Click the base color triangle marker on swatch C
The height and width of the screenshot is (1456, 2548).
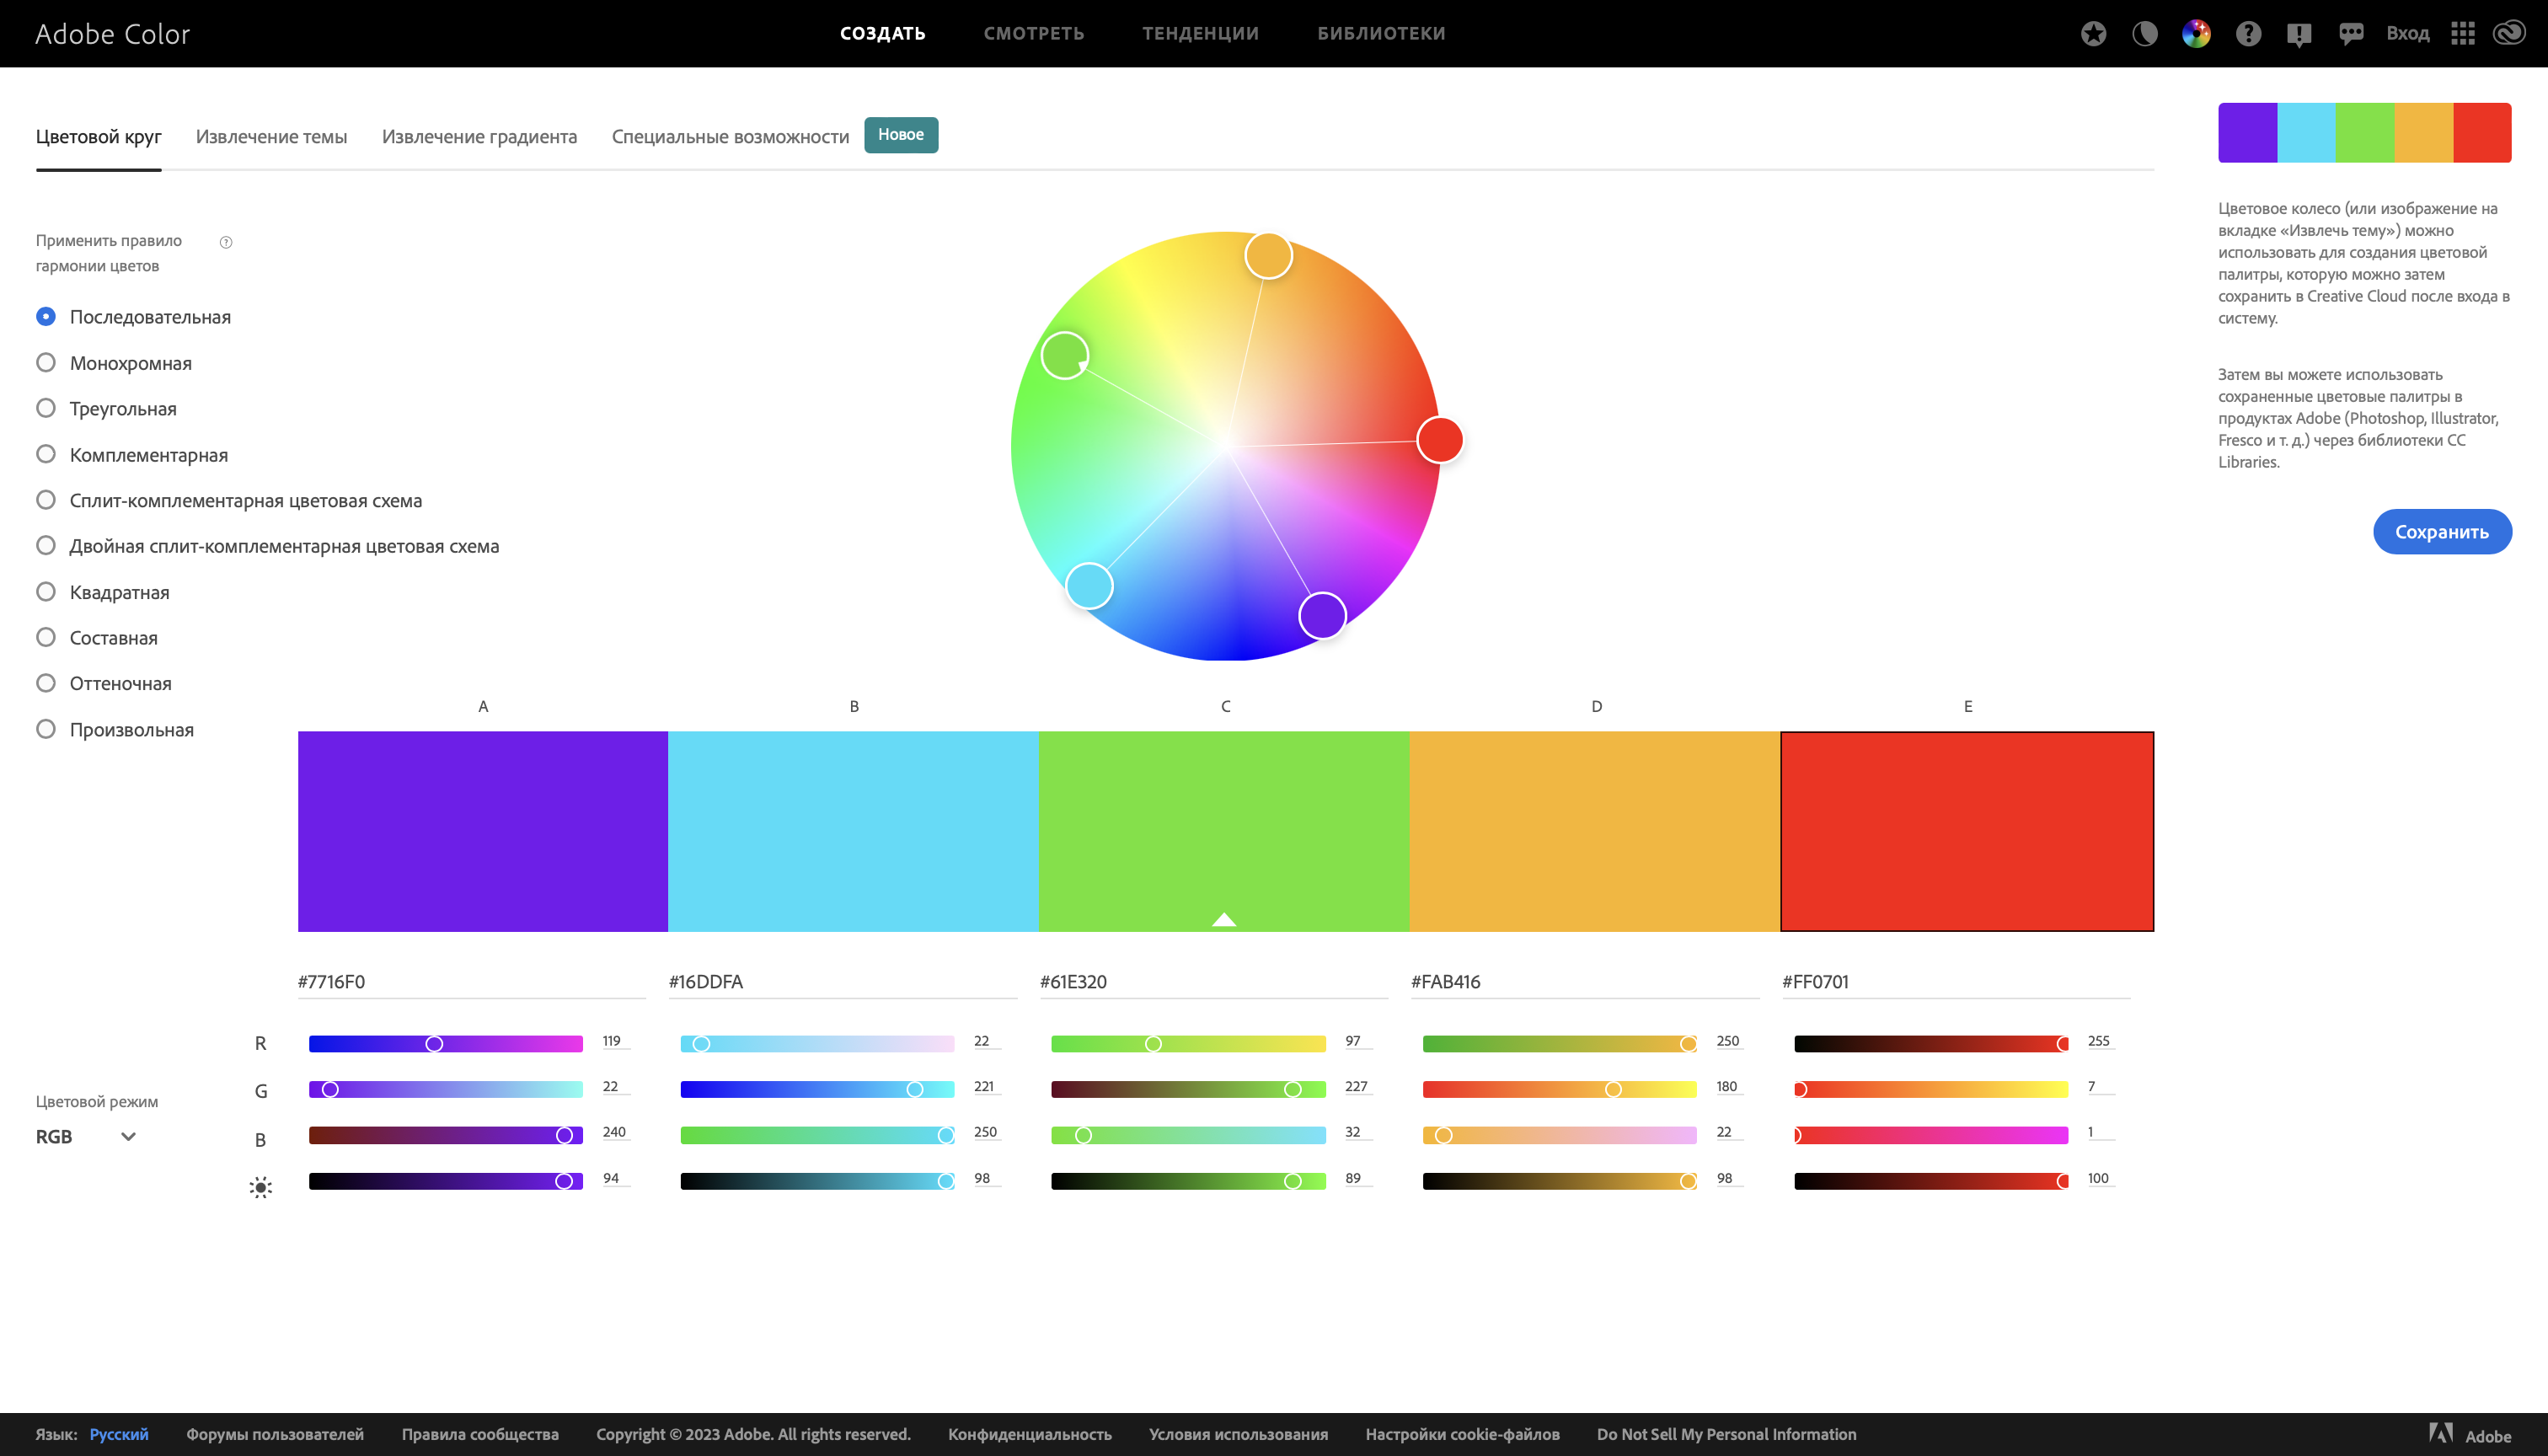click(1224, 919)
